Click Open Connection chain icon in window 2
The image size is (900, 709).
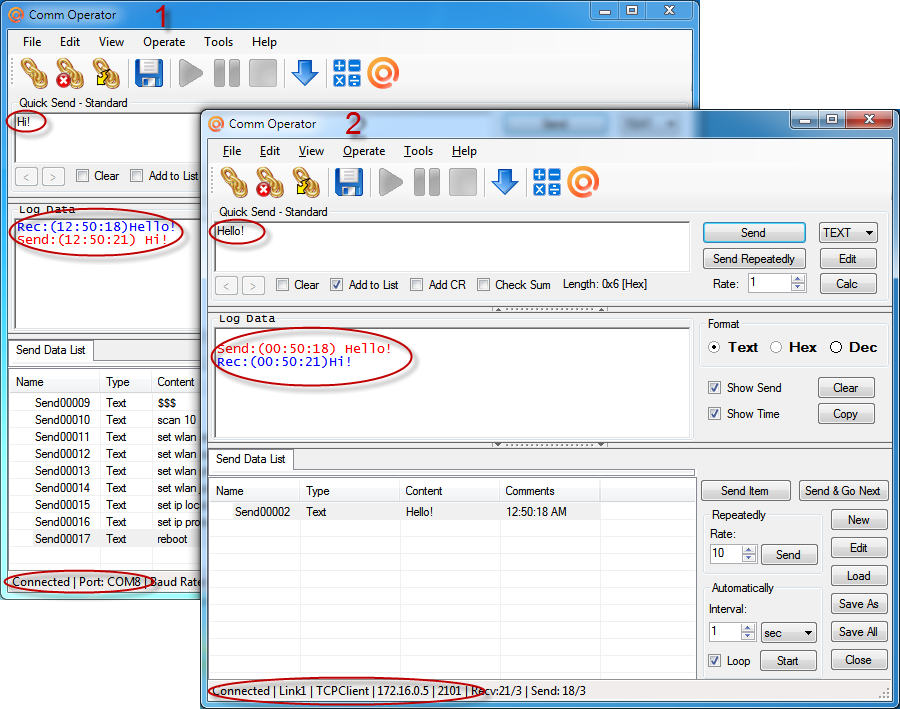(x=234, y=182)
